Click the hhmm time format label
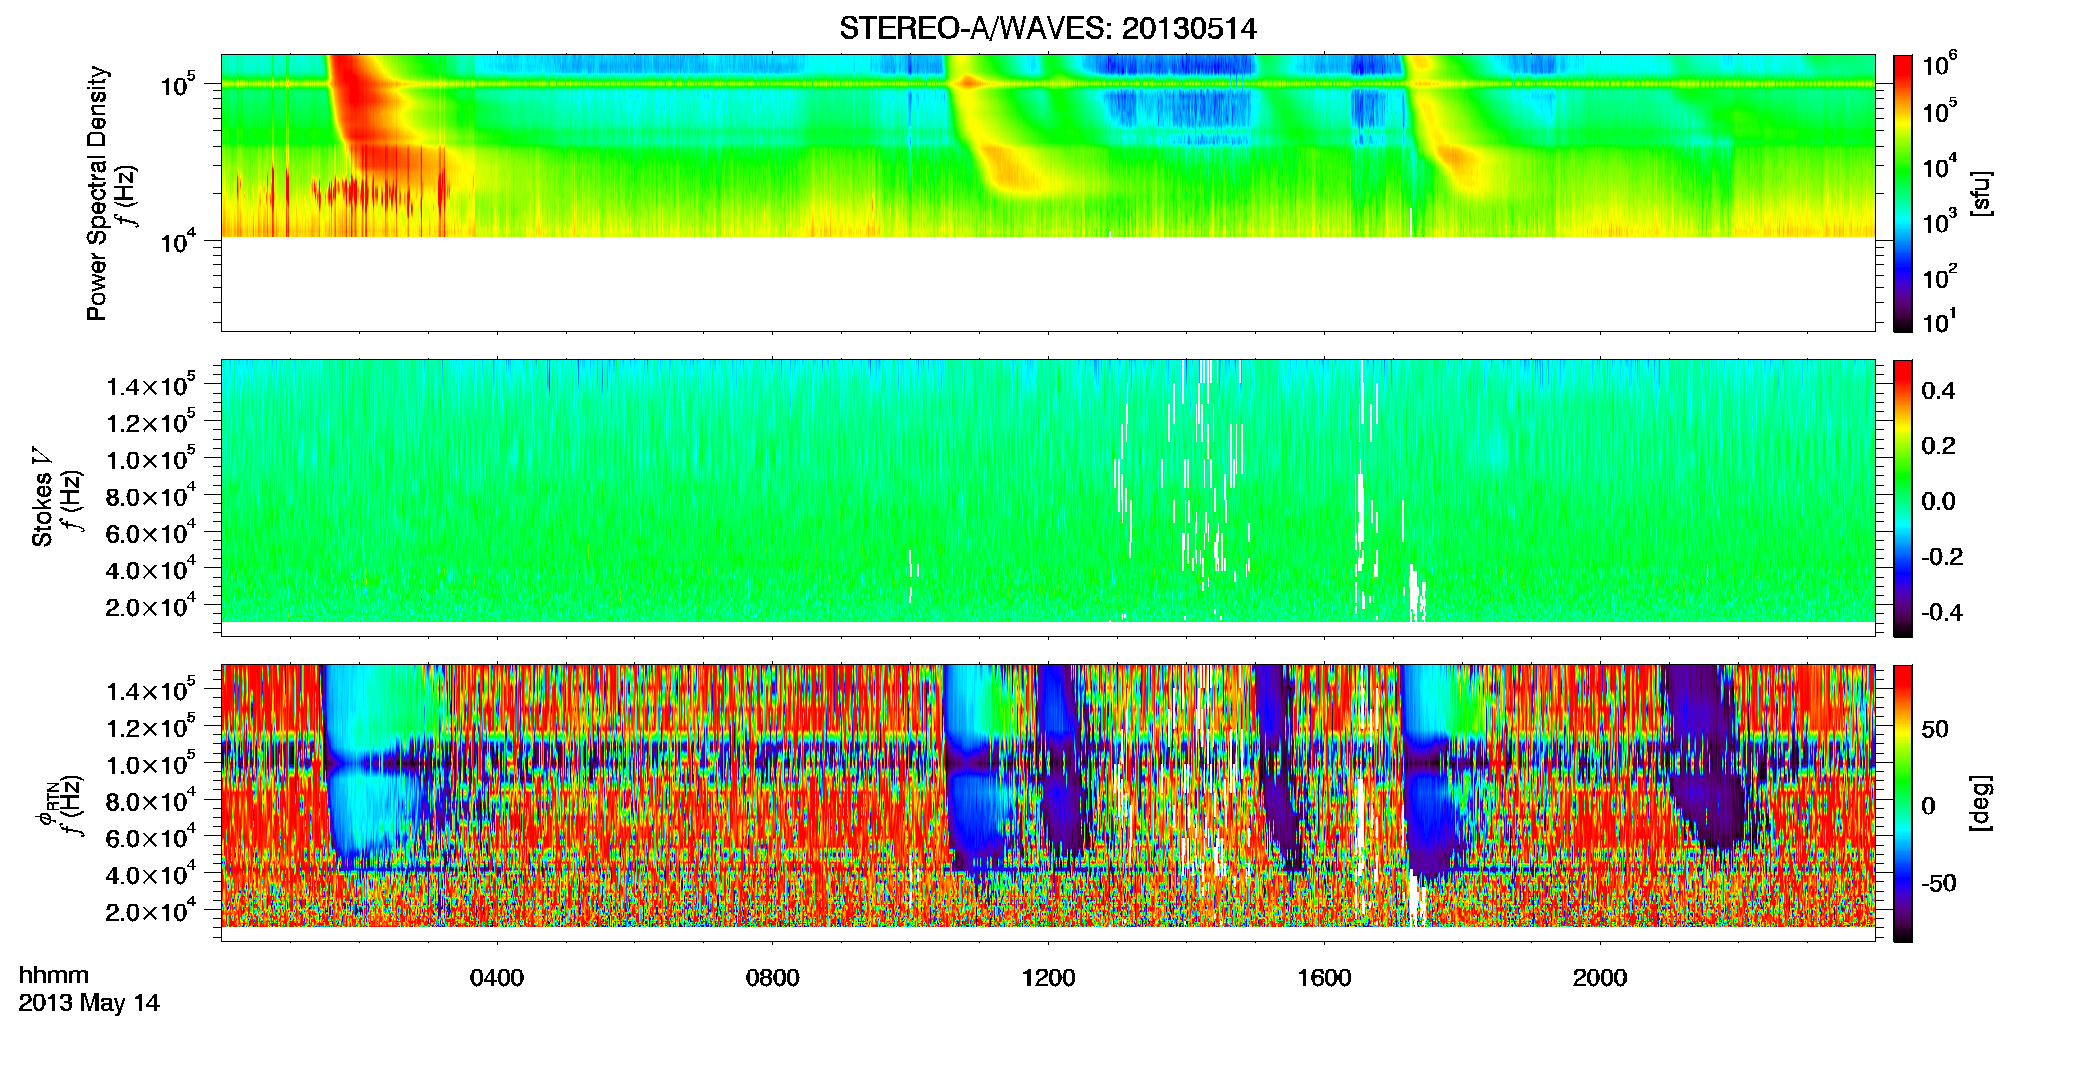Viewport: 2096px width, 1080px height. (x=54, y=975)
